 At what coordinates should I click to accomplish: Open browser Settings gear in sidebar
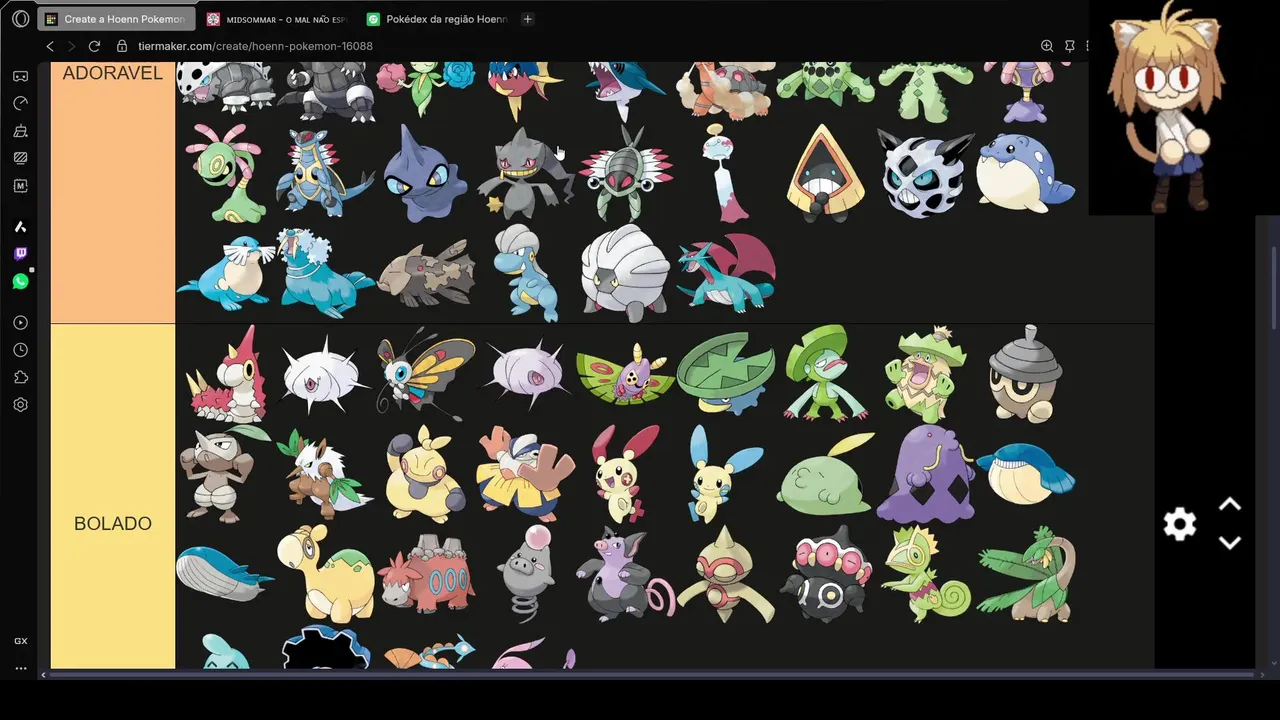point(20,405)
